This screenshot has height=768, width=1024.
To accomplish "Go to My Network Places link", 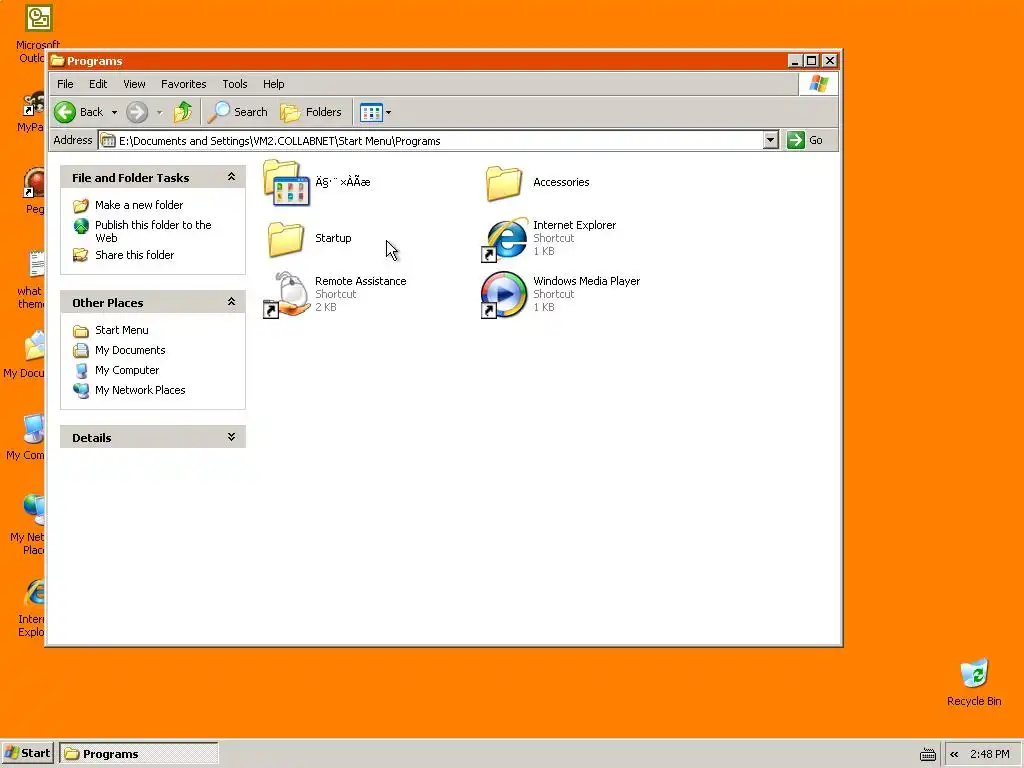I will point(140,390).
